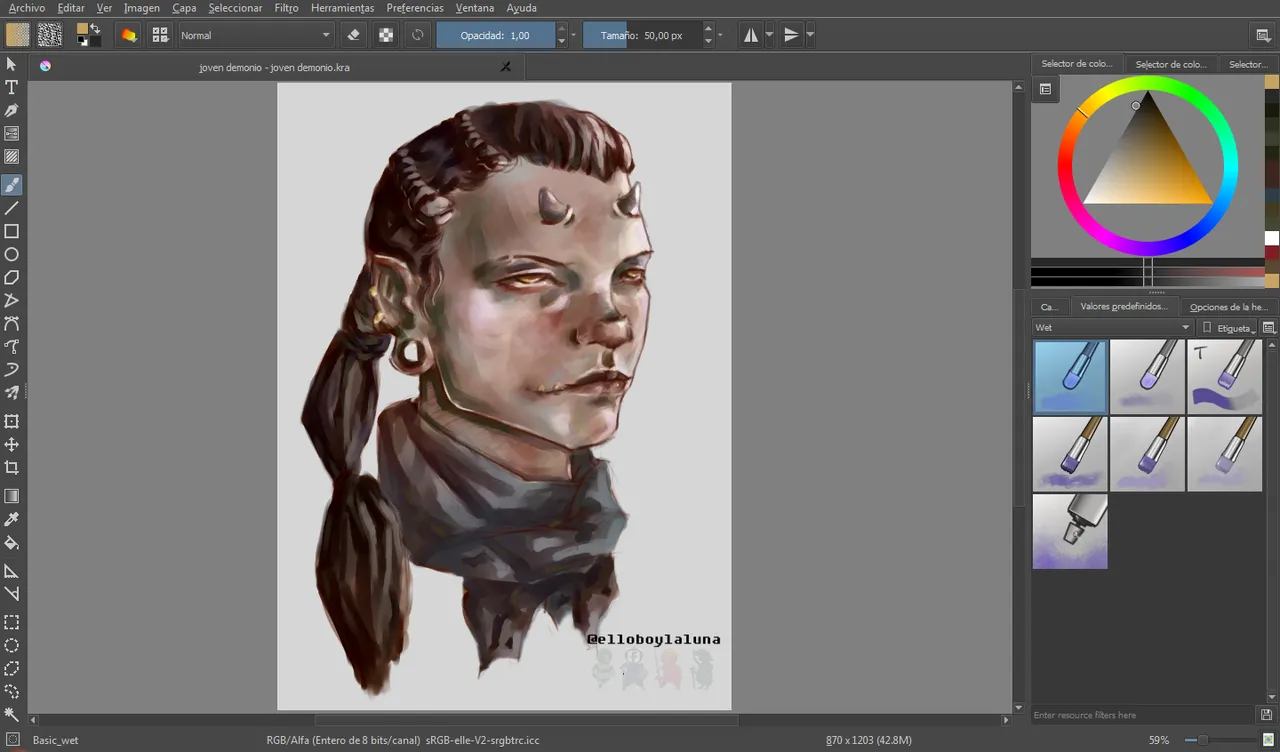Open the Archivo menu
This screenshot has width=1280, height=752.
coord(27,8)
